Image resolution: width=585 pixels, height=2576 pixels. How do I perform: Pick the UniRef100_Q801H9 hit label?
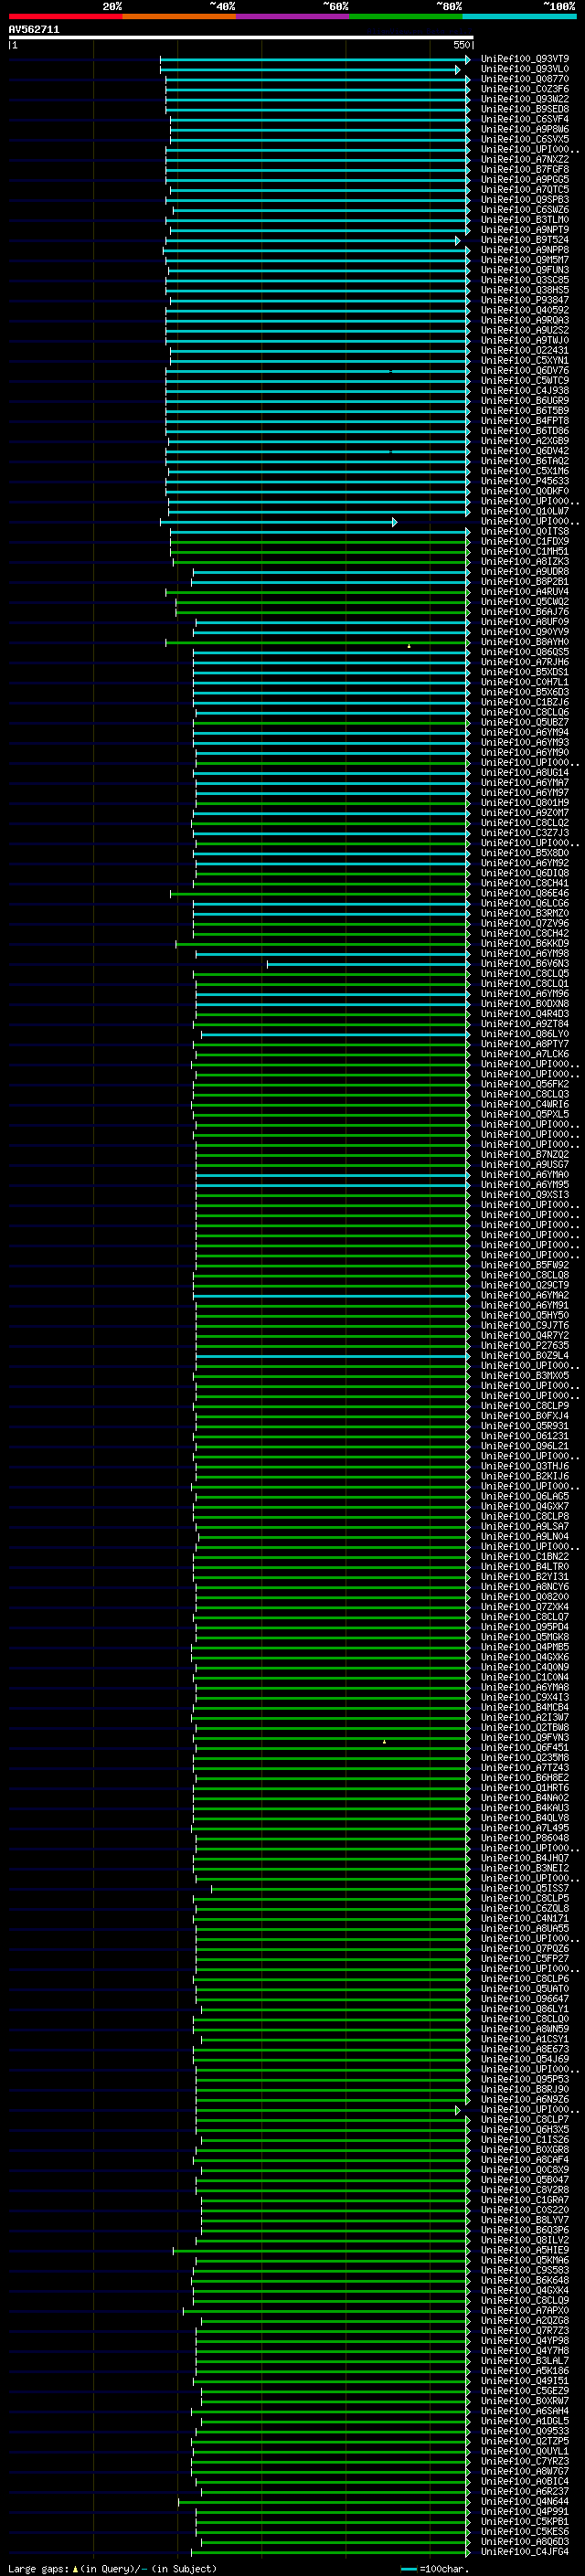[x=525, y=803]
